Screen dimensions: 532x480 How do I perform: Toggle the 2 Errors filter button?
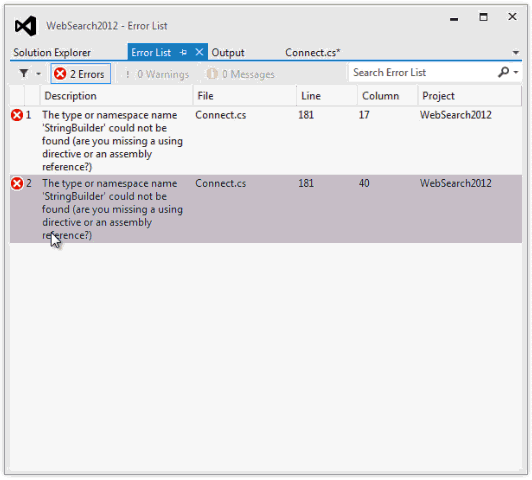pyautogui.click(x=81, y=74)
